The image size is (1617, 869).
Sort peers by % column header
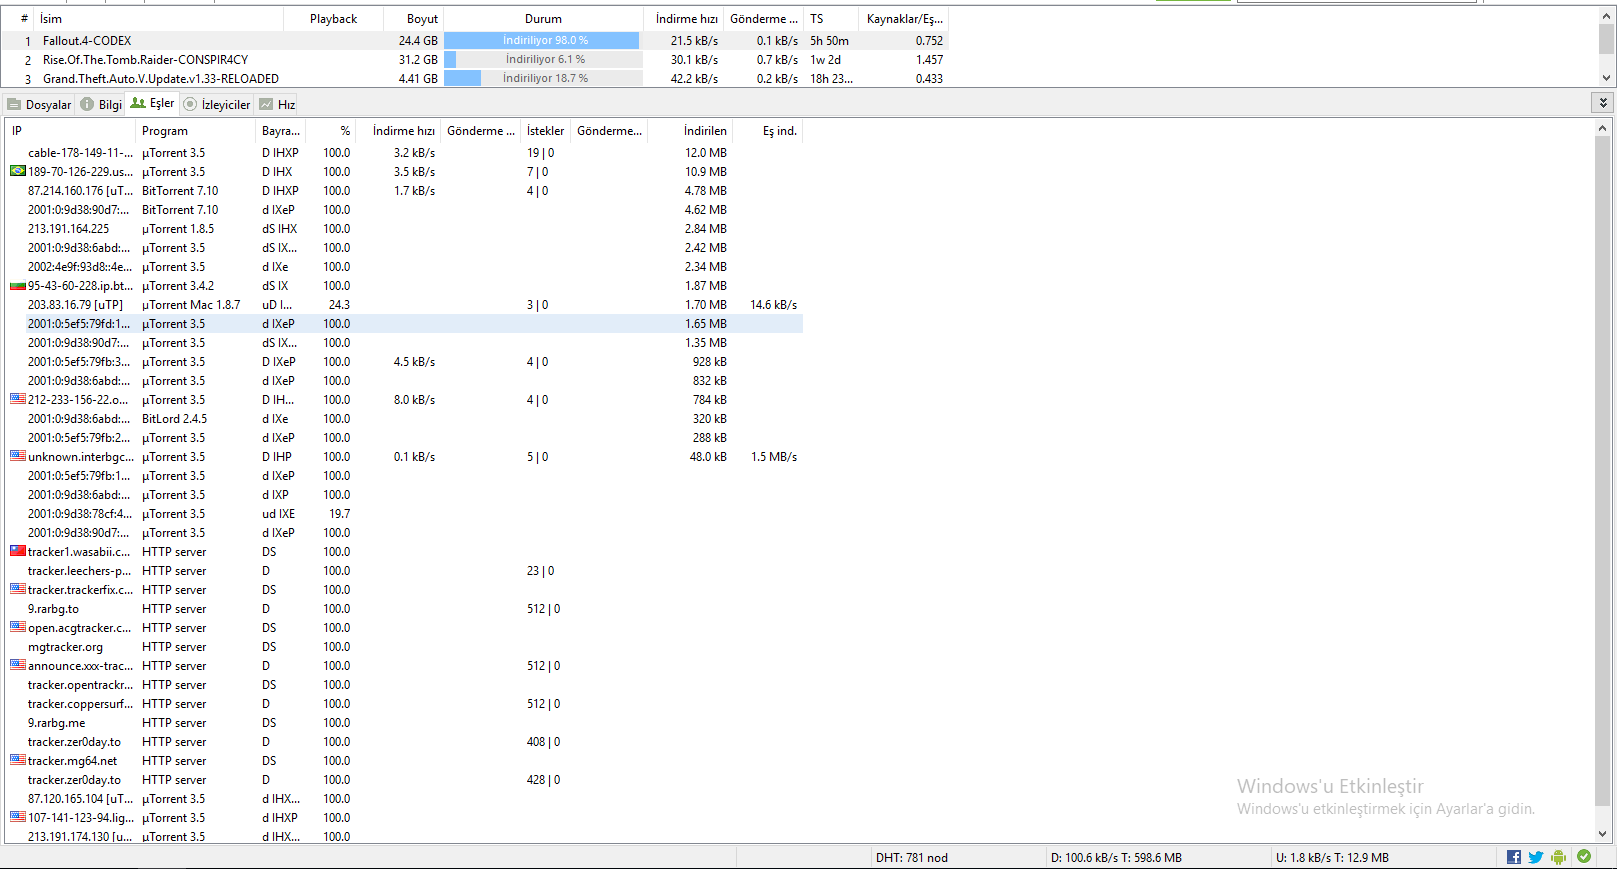[331, 131]
